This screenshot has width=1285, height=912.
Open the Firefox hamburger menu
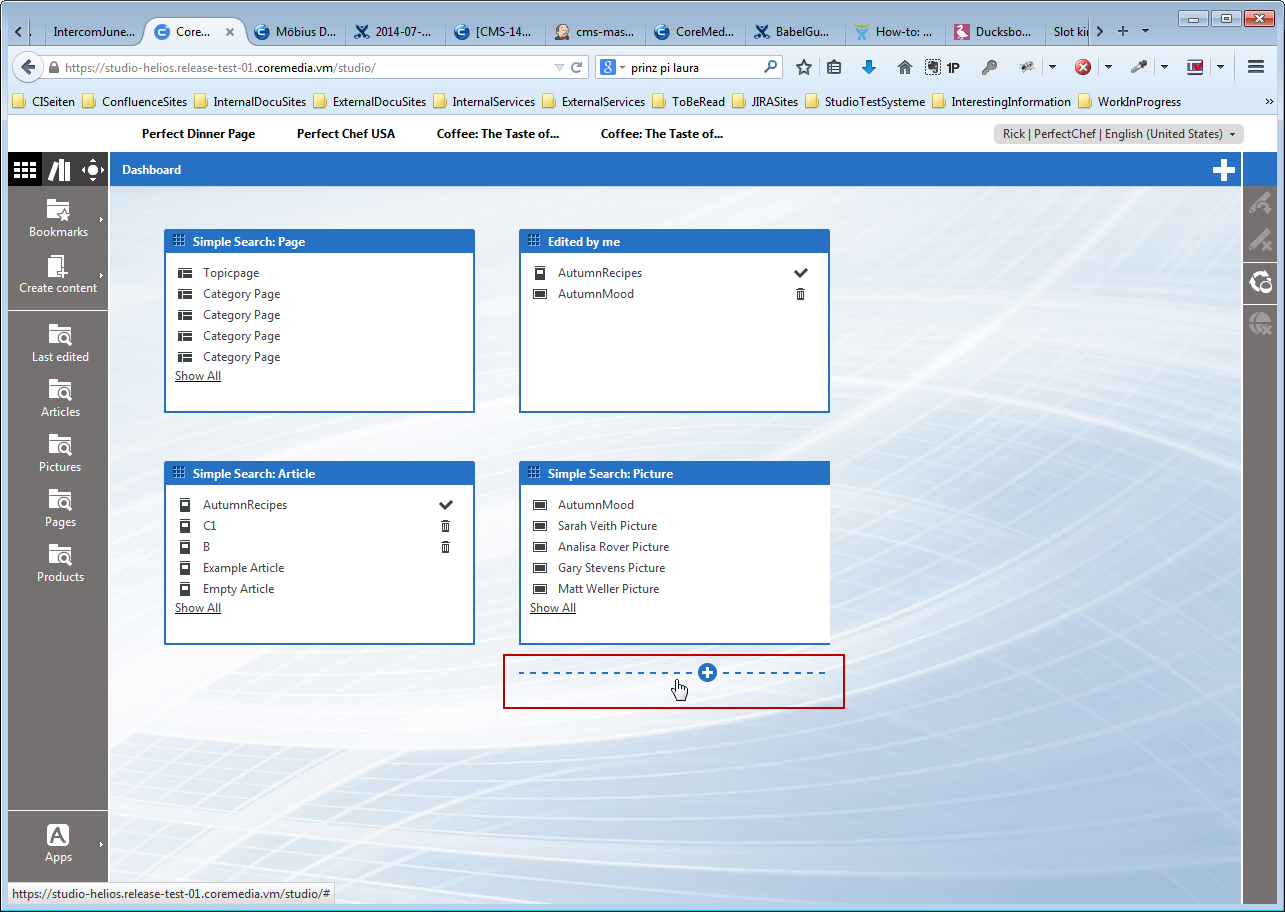coord(1257,67)
